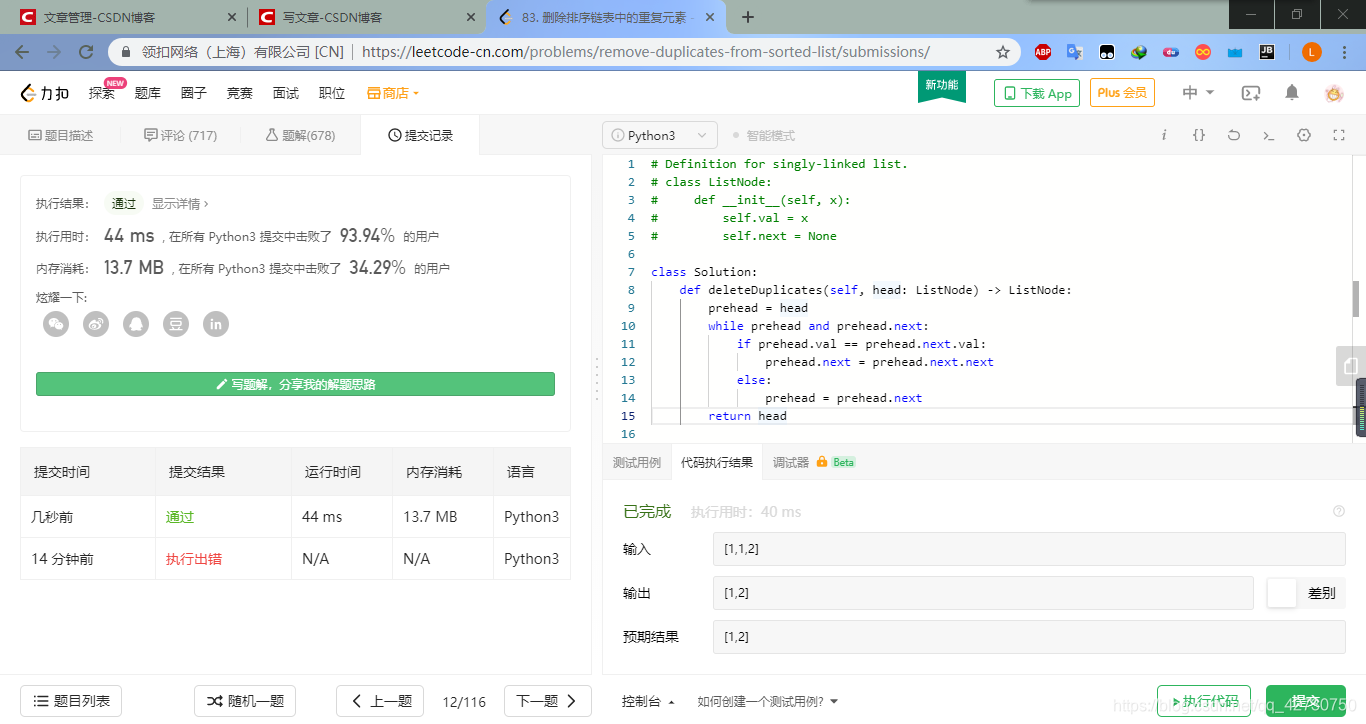Click 提交 submit button
The height and width of the screenshot is (724, 1366).
[x=1305, y=701]
